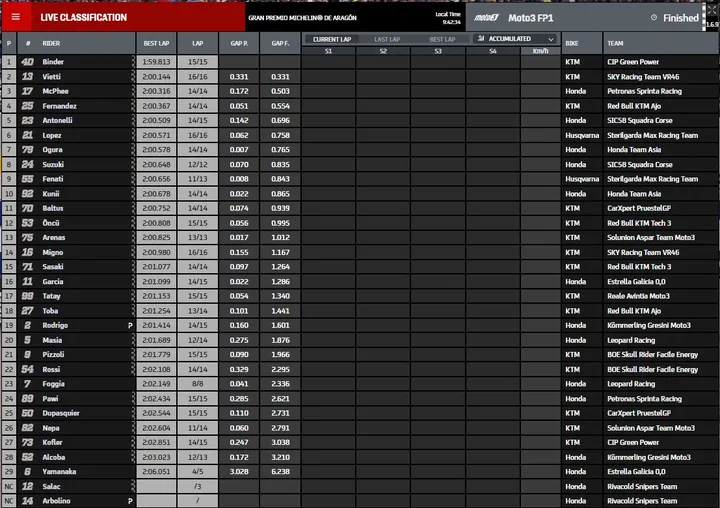
Task: Open the hamburger menu
Action: click(16, 17)
